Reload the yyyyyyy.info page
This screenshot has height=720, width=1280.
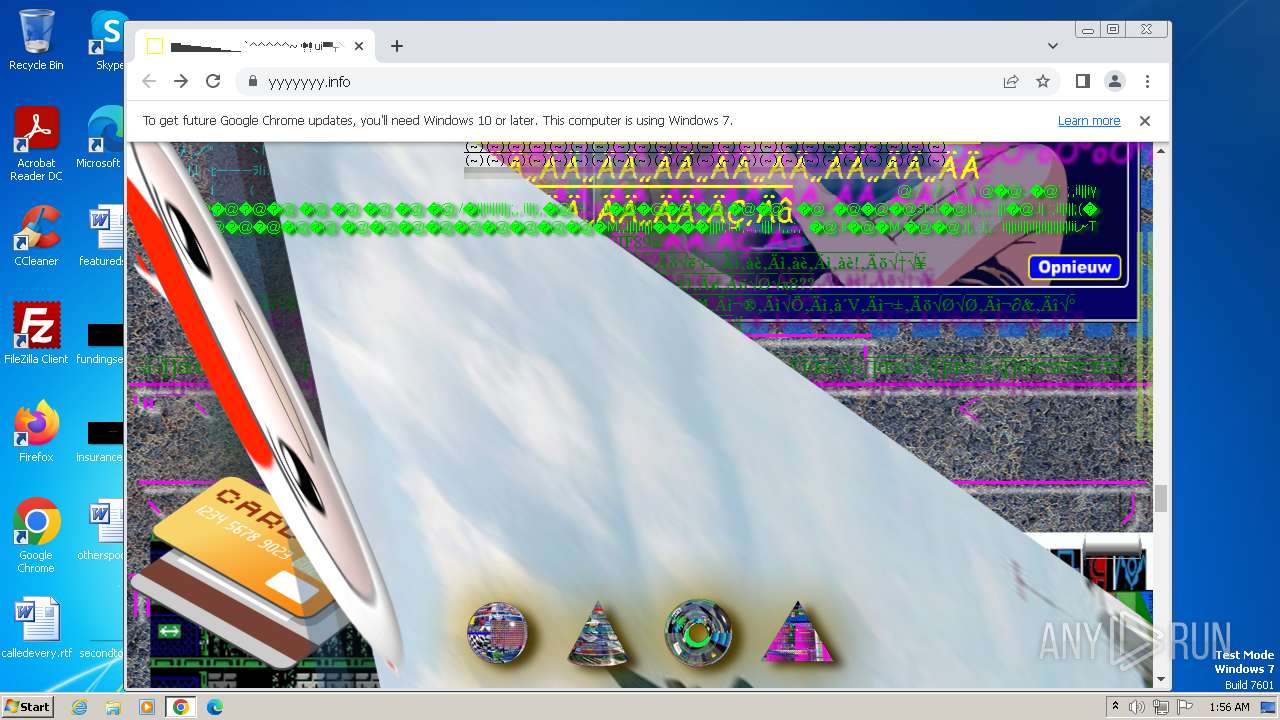(x=213, y=81)
